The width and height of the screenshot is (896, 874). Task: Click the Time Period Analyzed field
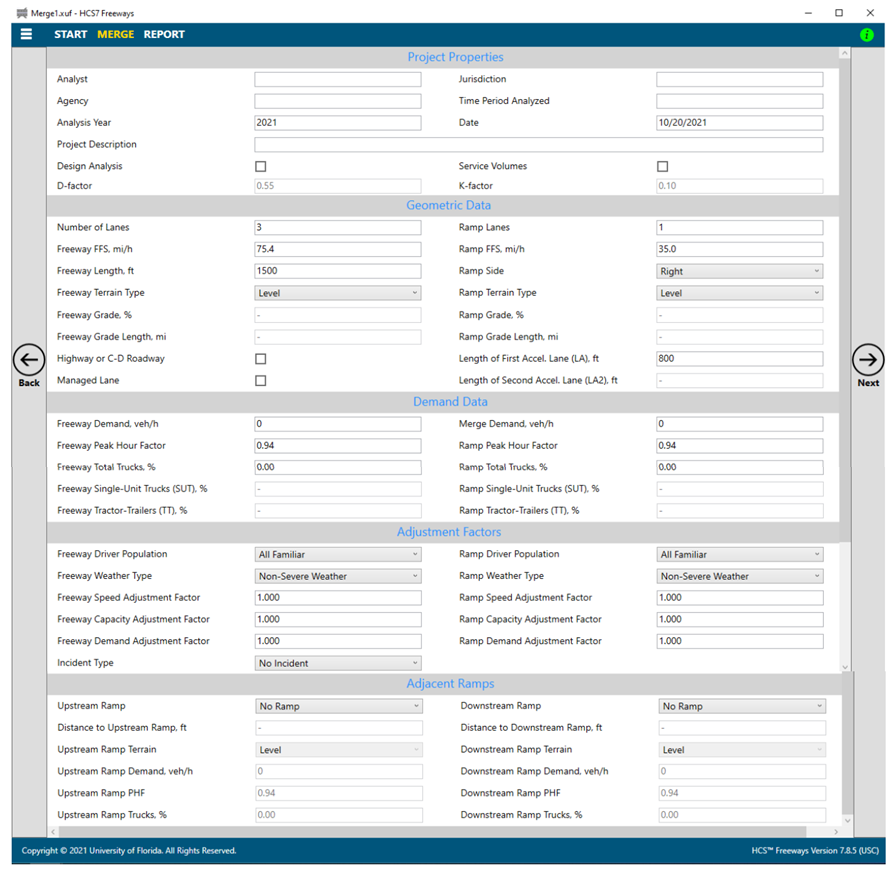pos(739,101)
